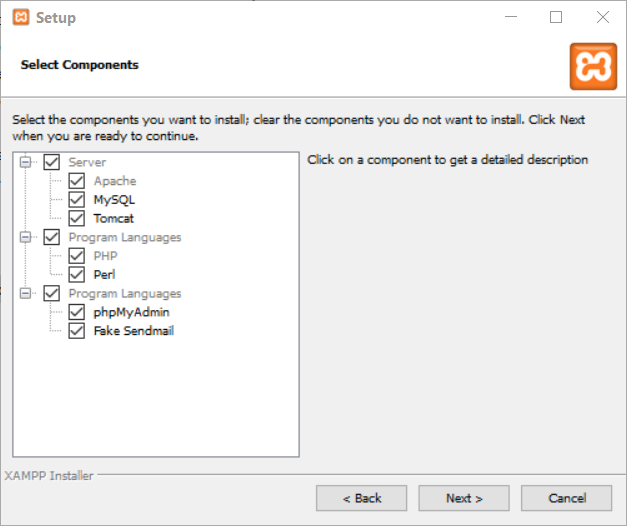Select the MySQL label for description
627x526 pixels.
pos(114,200)
